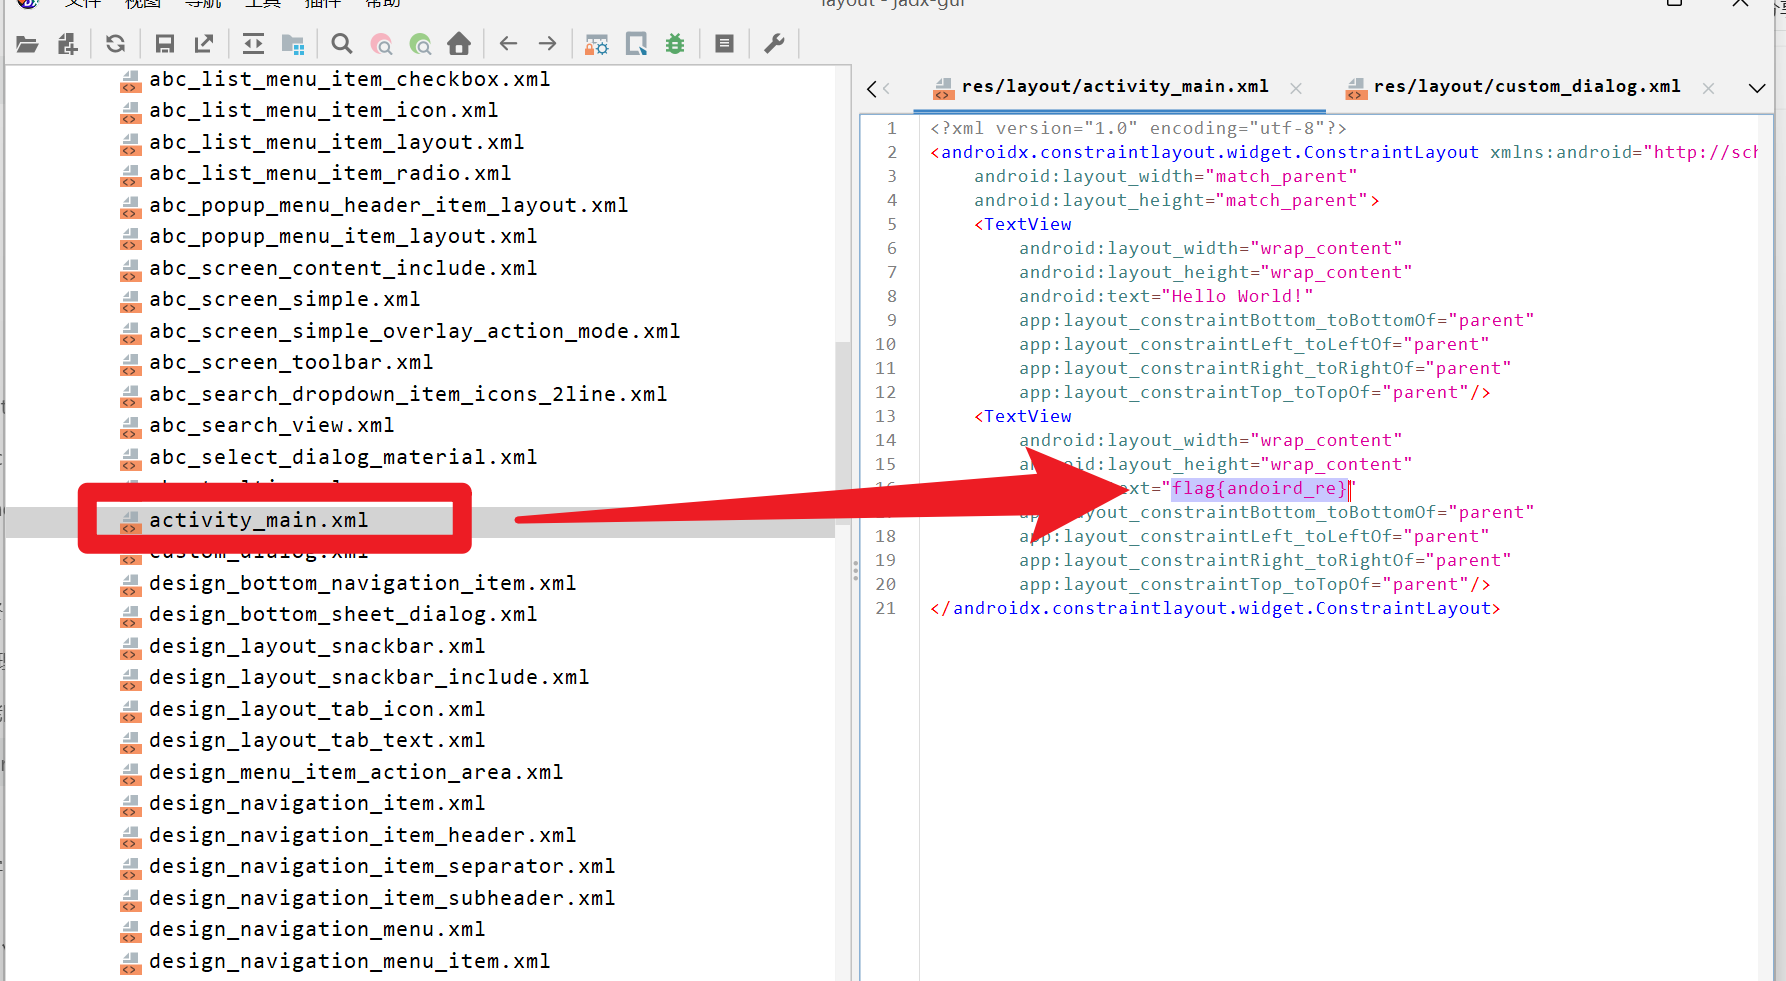Click the flag{andoird_re} string in code
This screenshot has width=1786, height=981.
(x=1260, y=488)
